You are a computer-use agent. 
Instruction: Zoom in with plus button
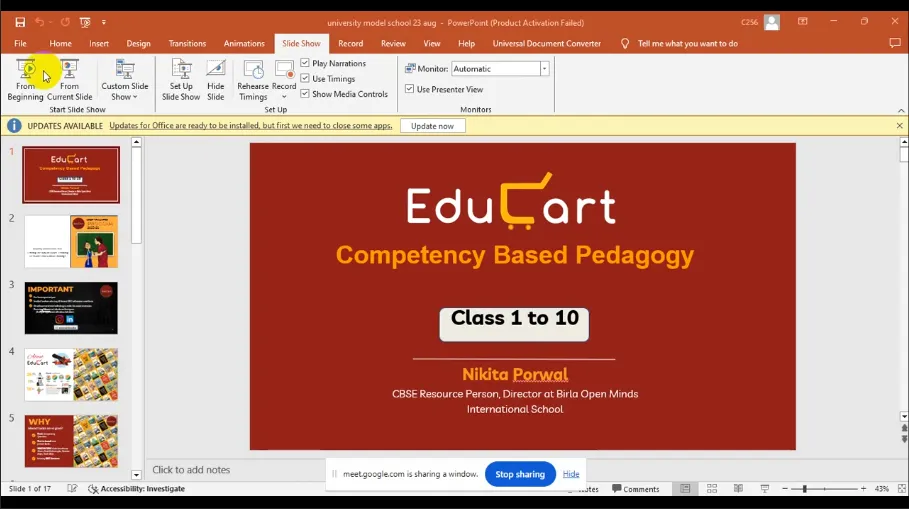863,489
